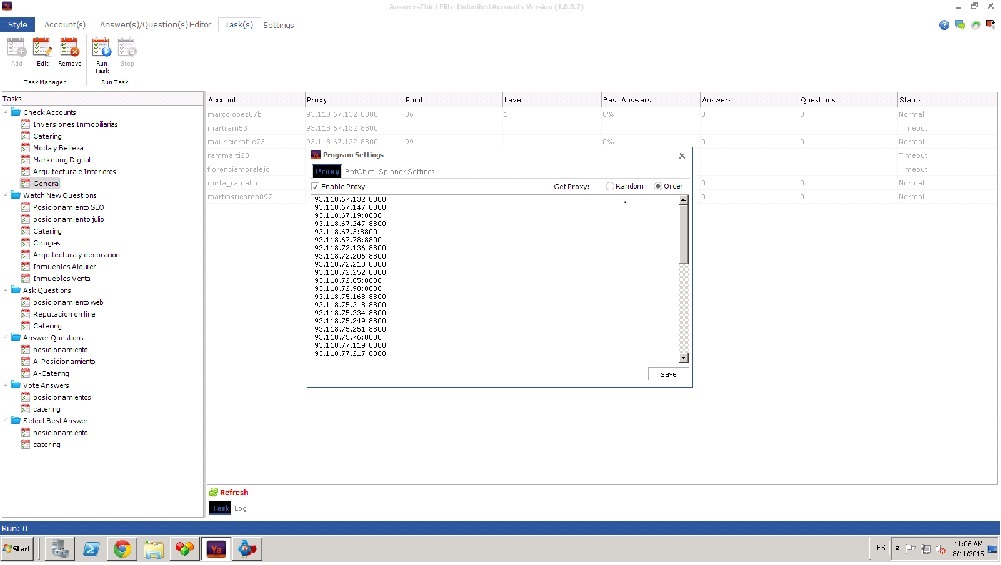Toggle the Enable Proxy checkbox

[315, 187]
